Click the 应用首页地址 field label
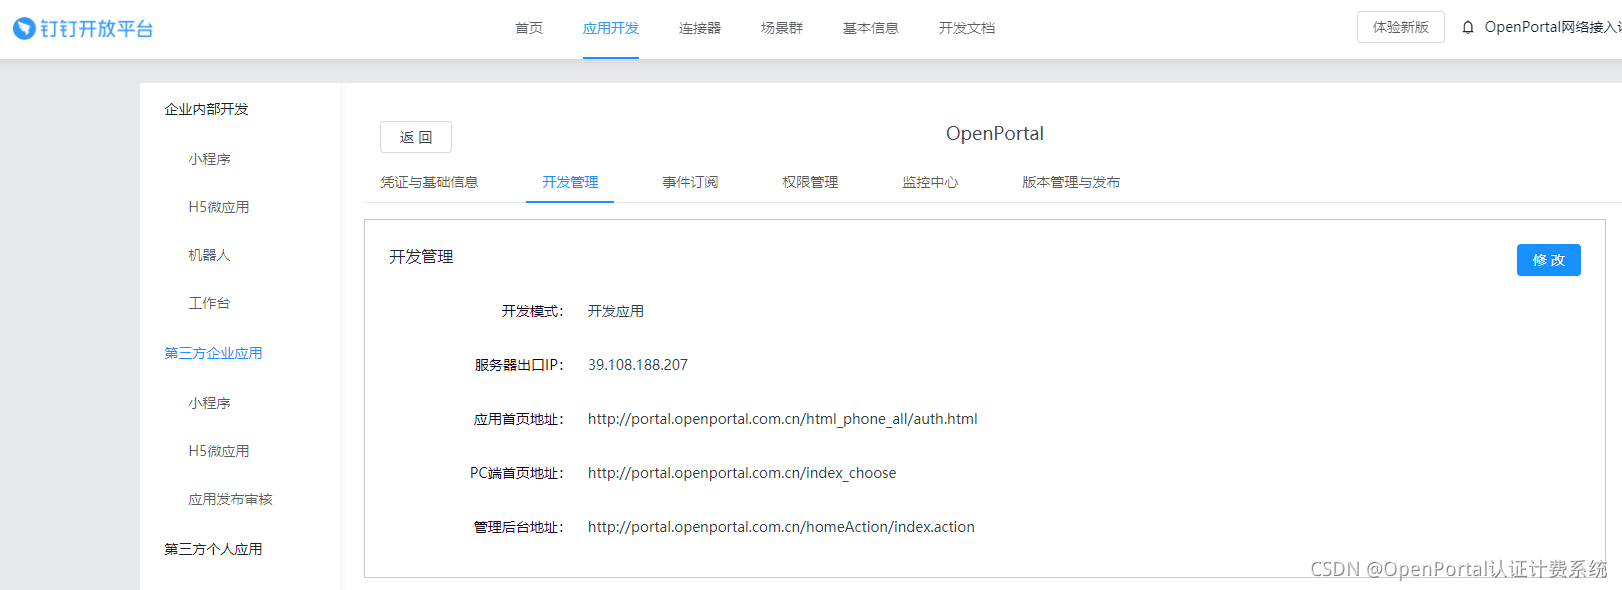The width and height of the screenshot is (1622, 590). [x=518, y=419]
